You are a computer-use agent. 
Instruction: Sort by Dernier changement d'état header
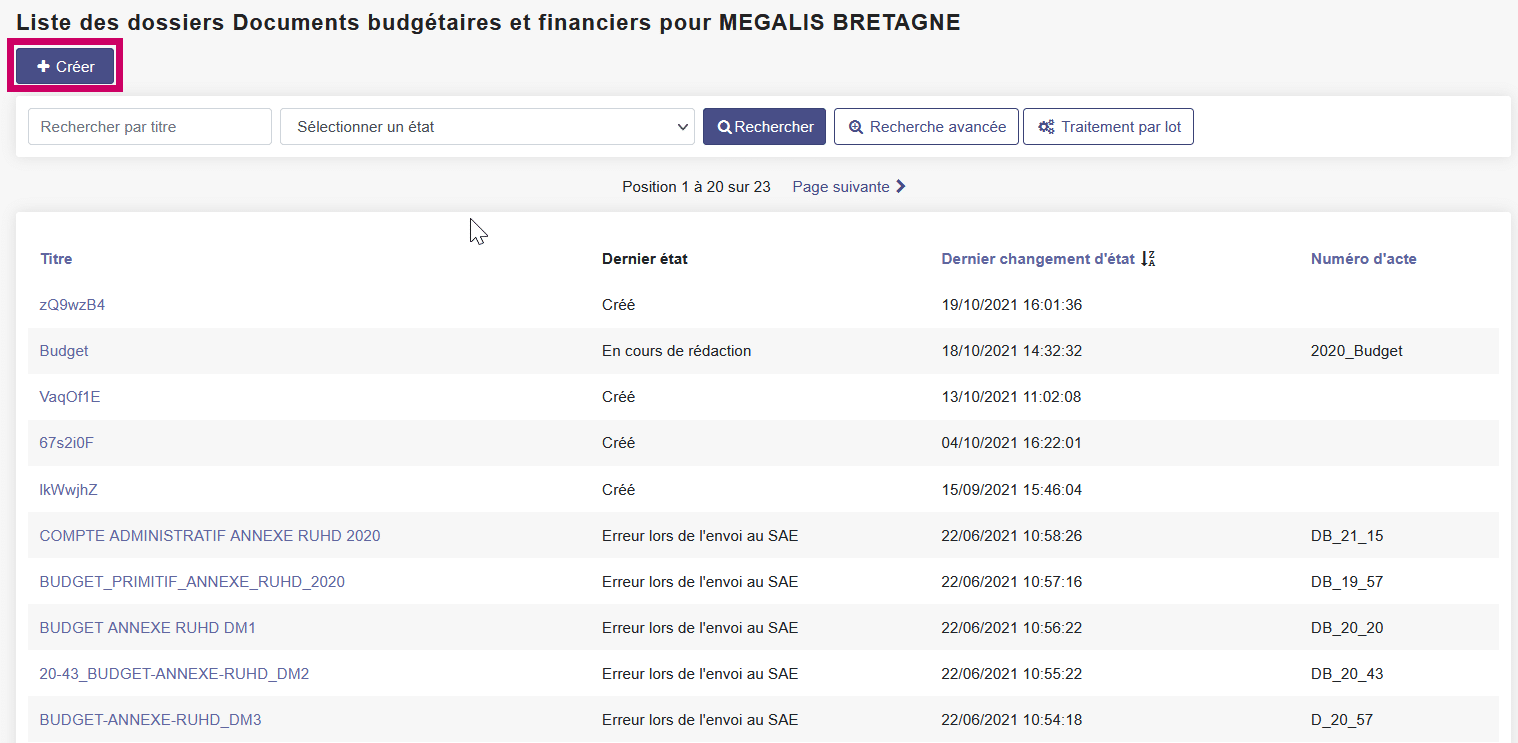point(1038,259)
